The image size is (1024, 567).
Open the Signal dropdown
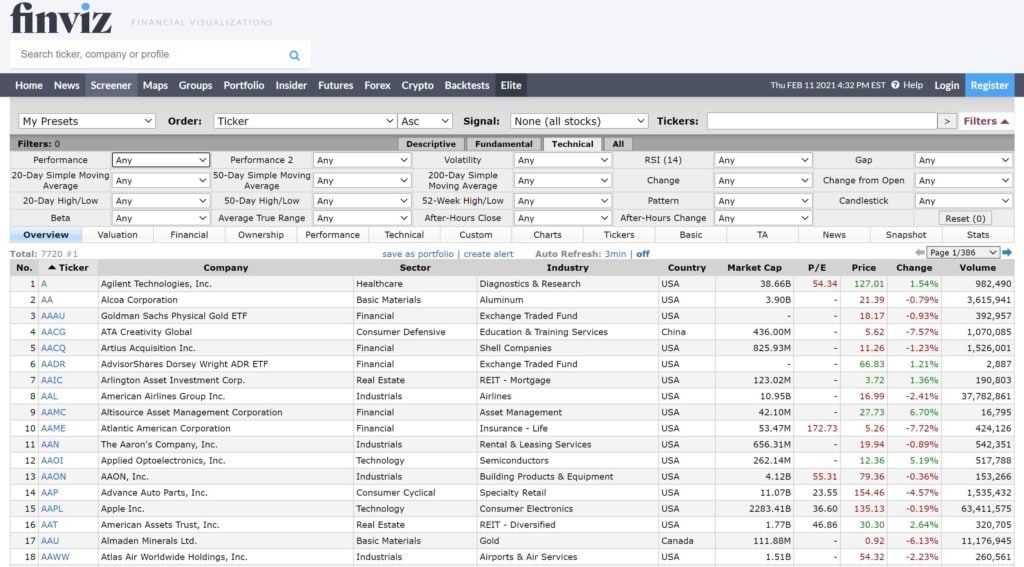[579, 121]
